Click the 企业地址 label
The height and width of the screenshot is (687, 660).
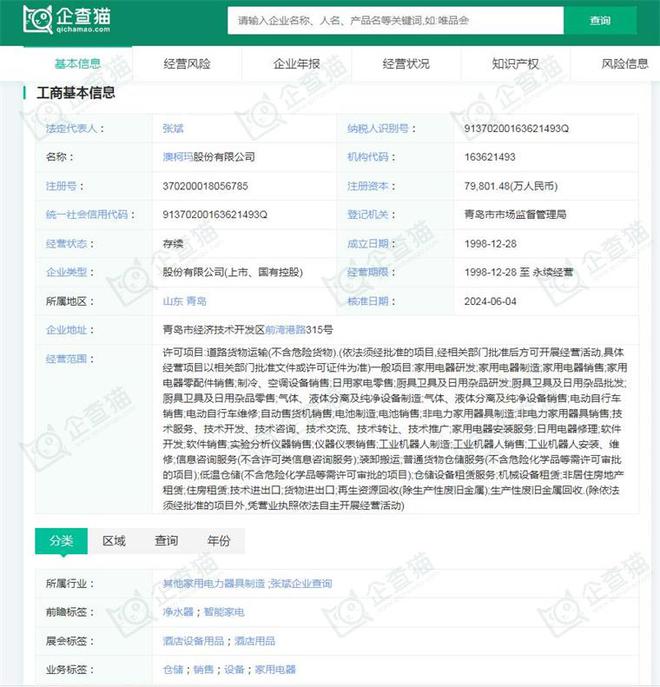(66, 330)
